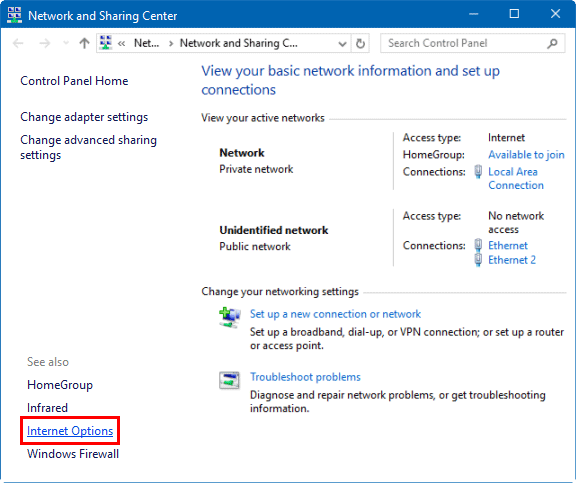Open the Ethernet 2 connection link
This screenshot has width=576, height=483.
coord(512,260)
